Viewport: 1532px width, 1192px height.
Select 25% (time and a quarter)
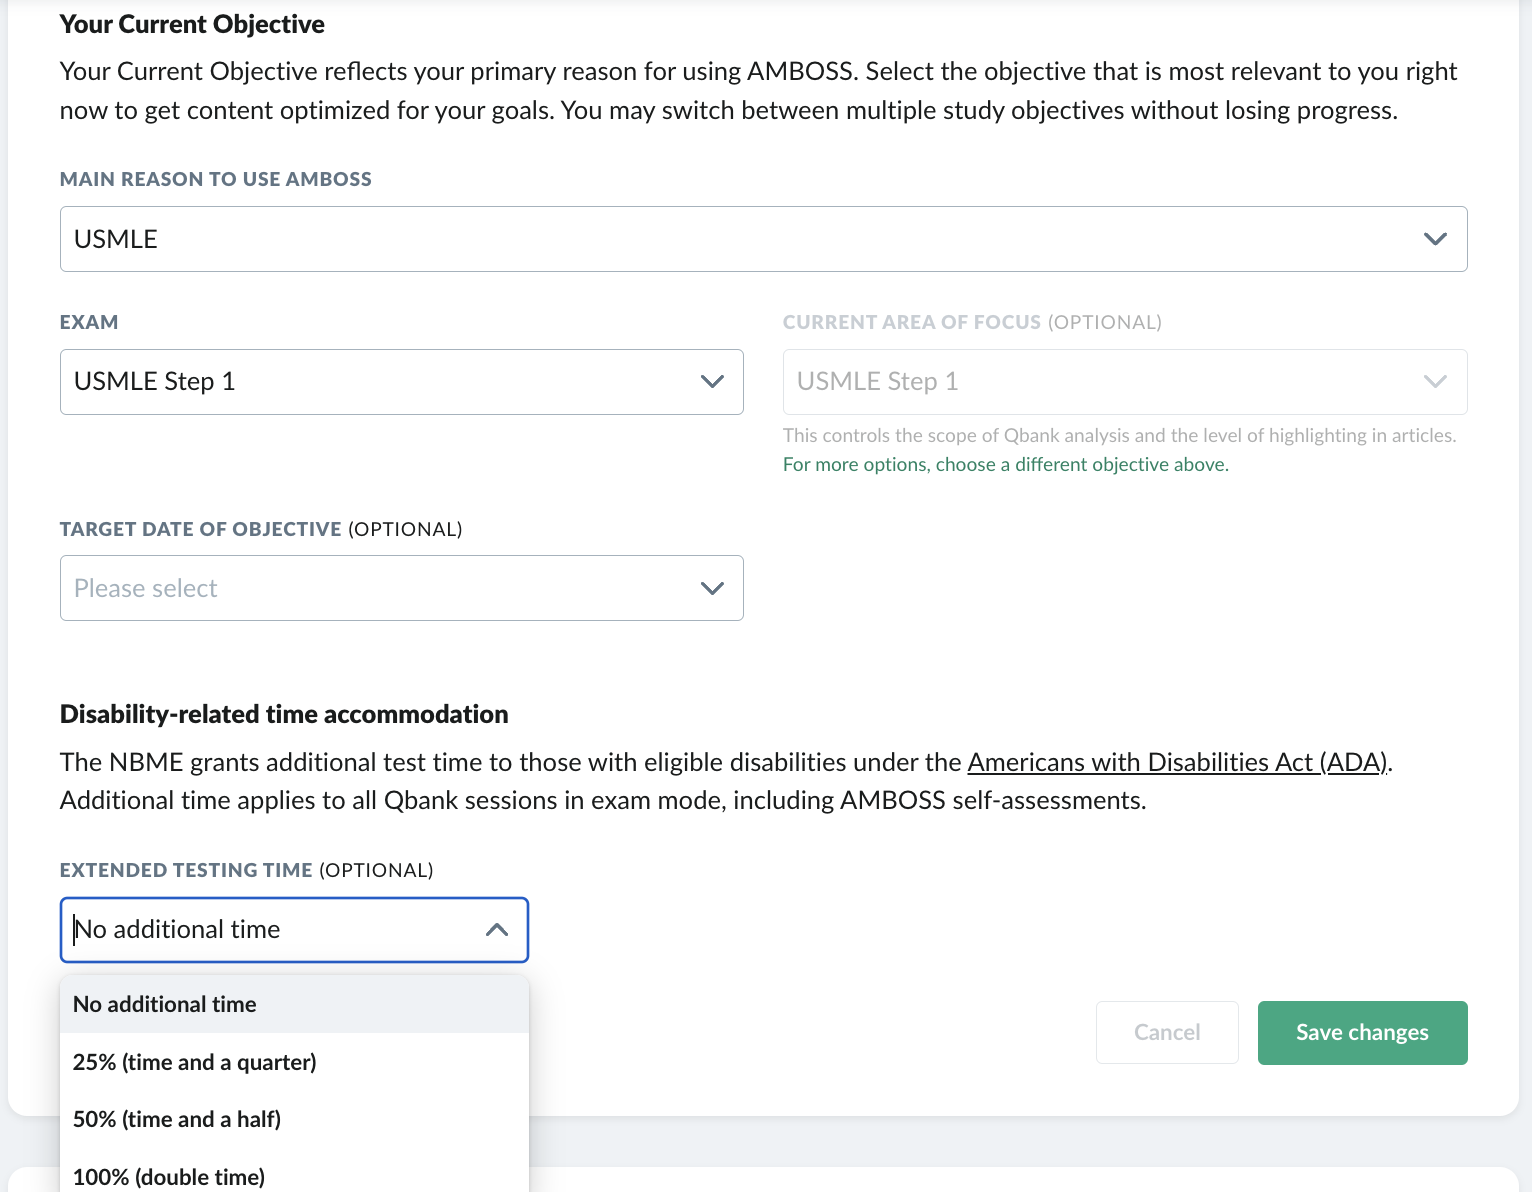coord(194,1062)
